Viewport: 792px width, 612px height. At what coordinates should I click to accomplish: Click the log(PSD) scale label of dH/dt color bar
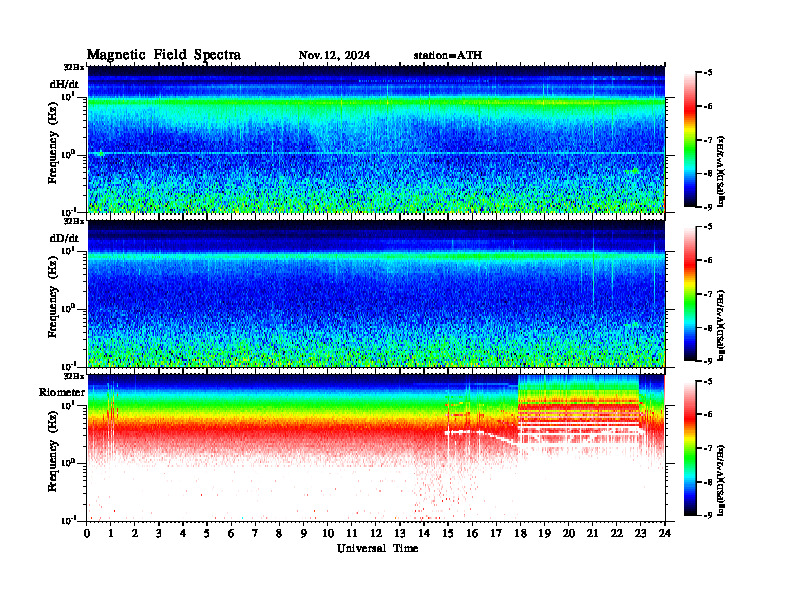coord(722,171)
